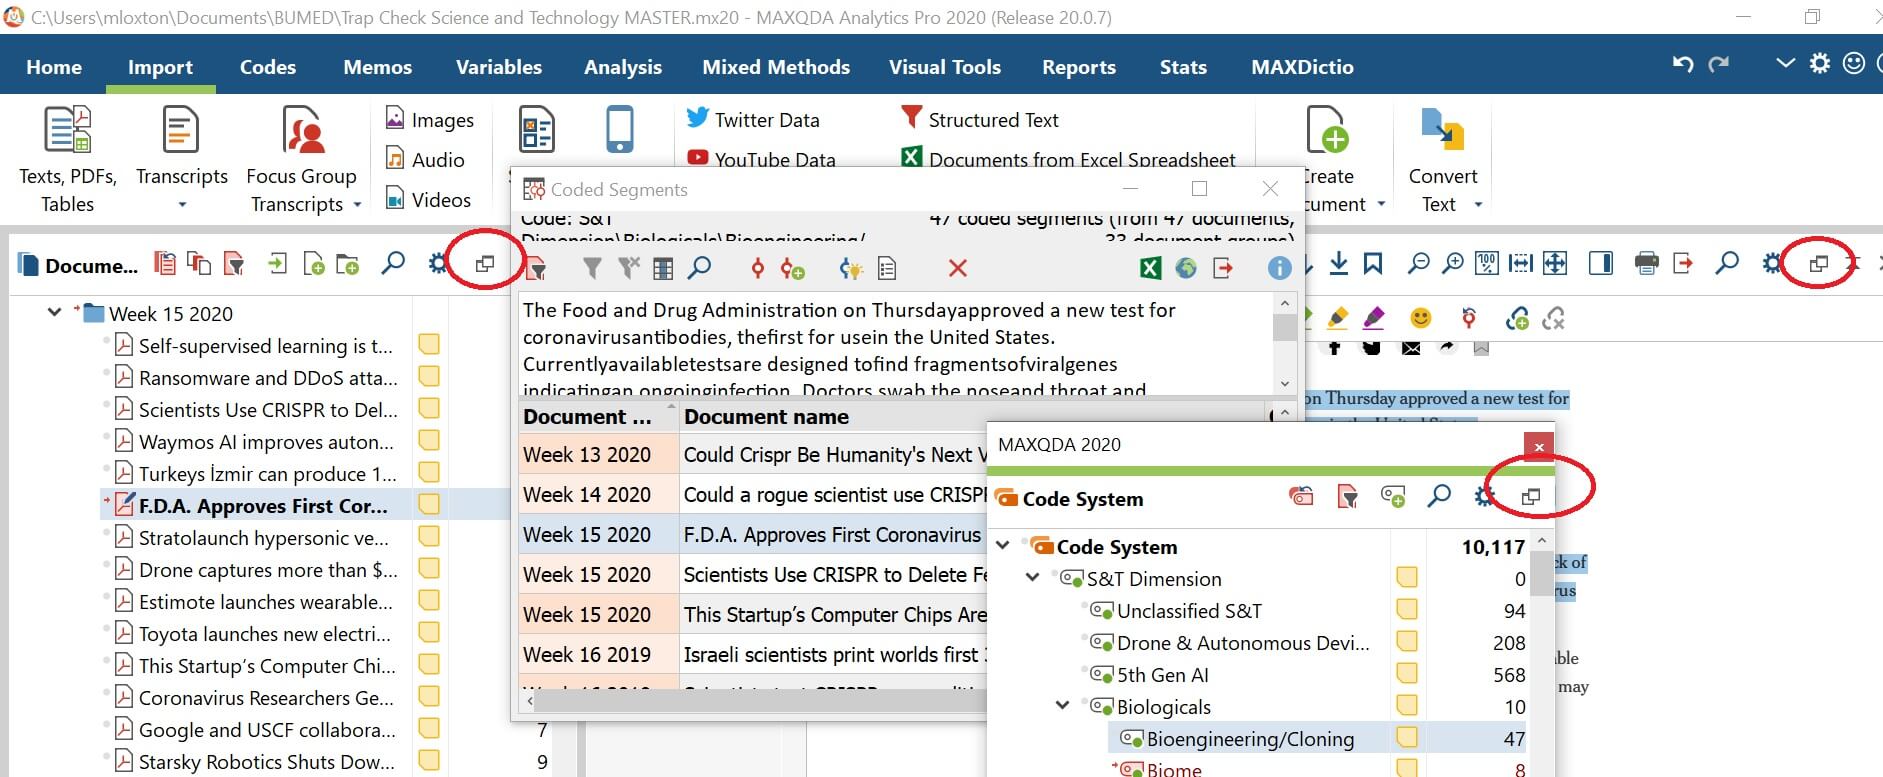This screenshot has width=1883, height=777.
Task: Undock the Code System window
Action: pos(1530,496)
